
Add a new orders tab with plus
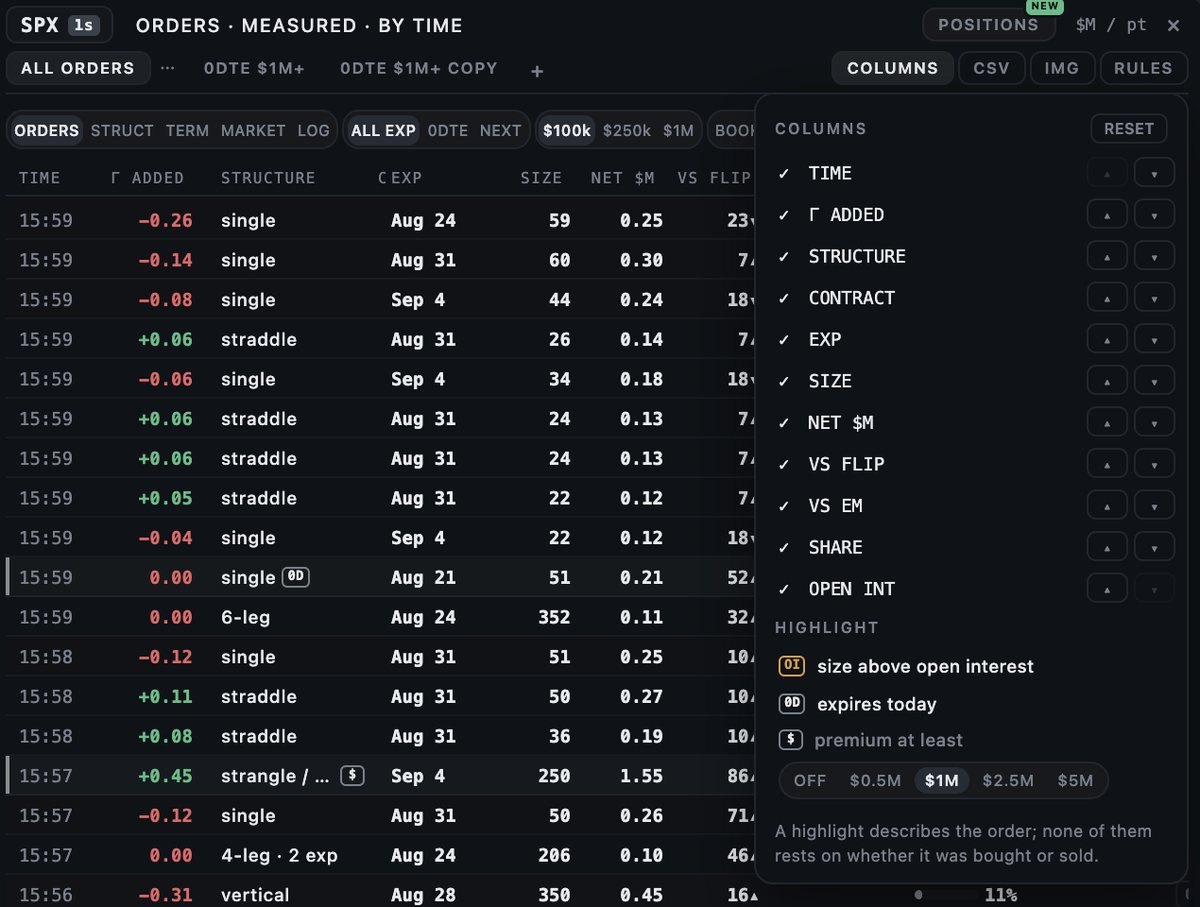click(x=537, y=70)
